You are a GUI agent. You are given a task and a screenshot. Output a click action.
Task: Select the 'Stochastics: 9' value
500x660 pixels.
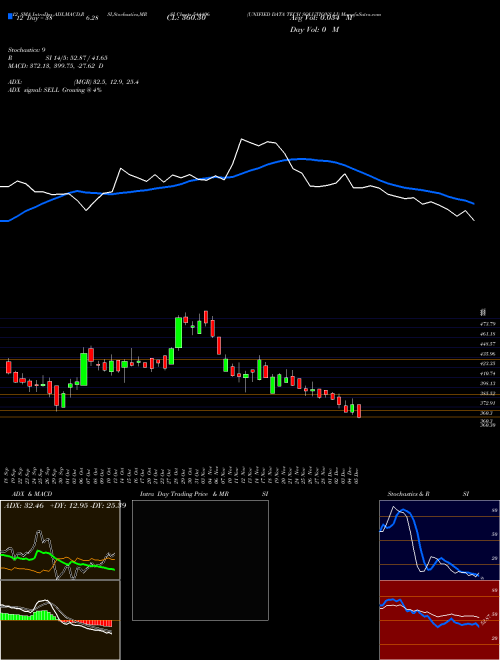click(27, 50)
